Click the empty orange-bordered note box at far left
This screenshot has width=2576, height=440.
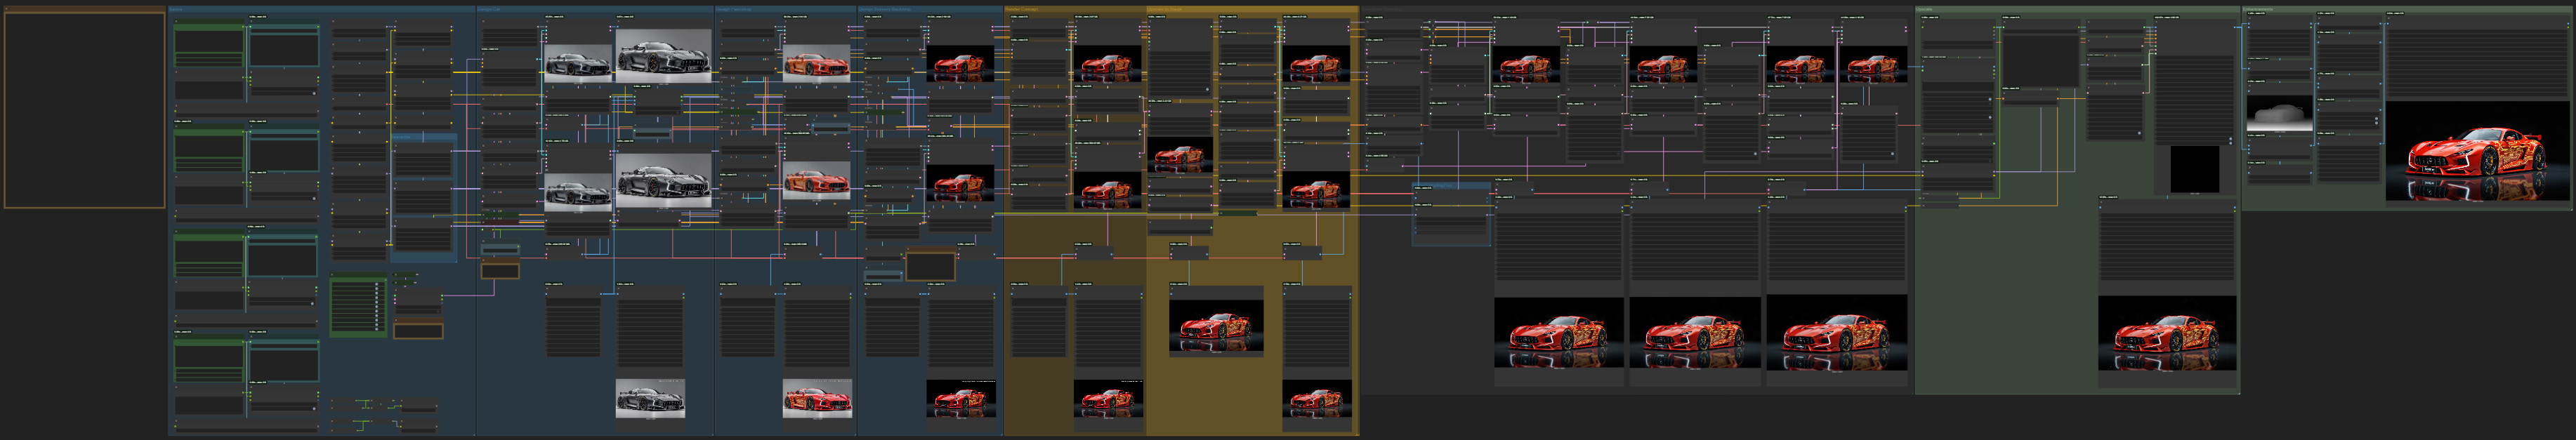tap(84, 110)
